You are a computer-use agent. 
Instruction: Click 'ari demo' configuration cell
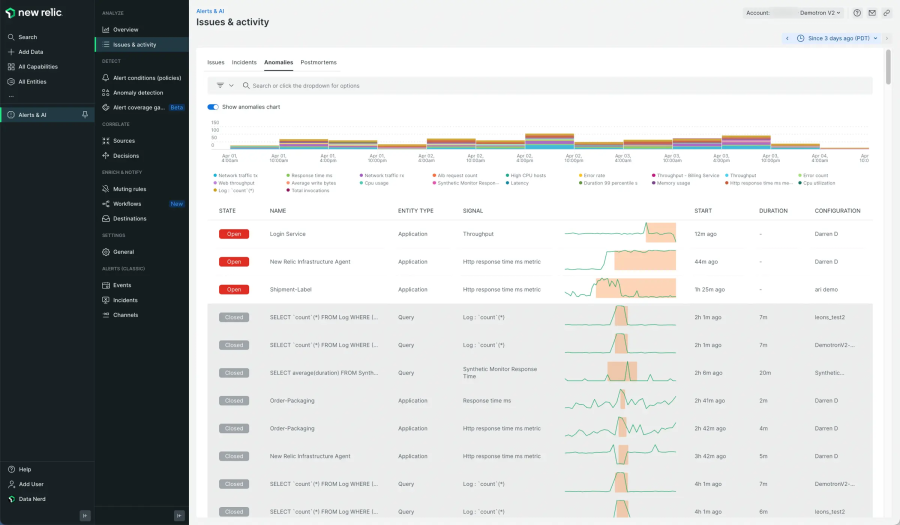tap(826, 290)
